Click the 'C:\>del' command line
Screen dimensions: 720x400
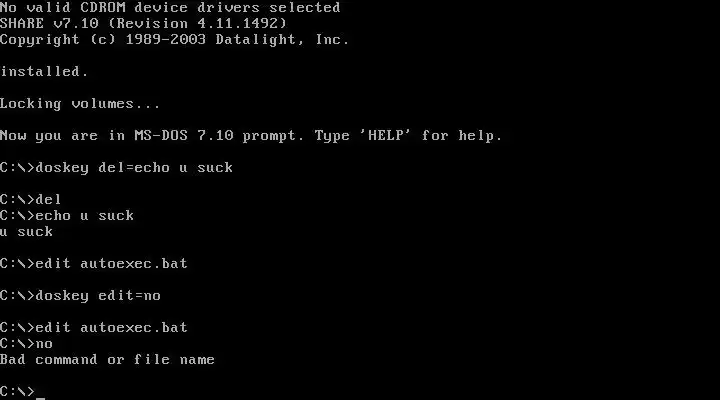coord(31,199)
